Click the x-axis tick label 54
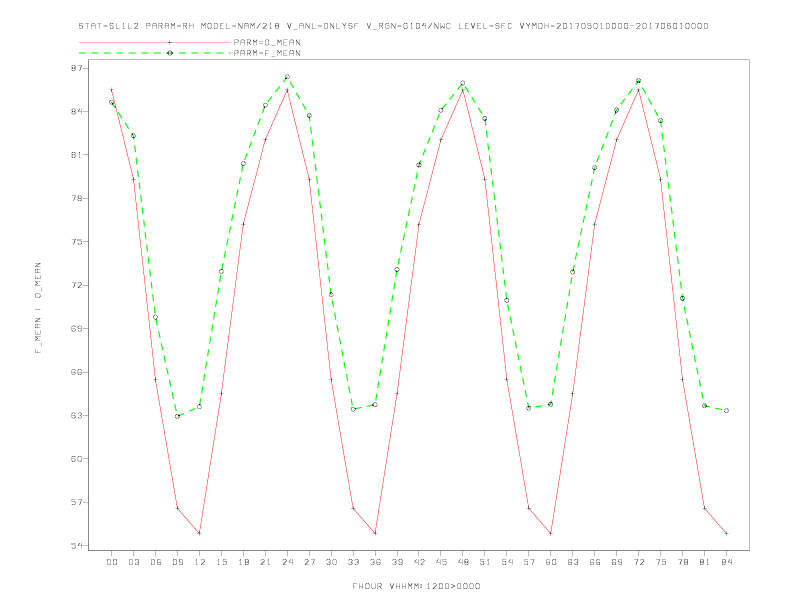 click(x=507, y=562)
